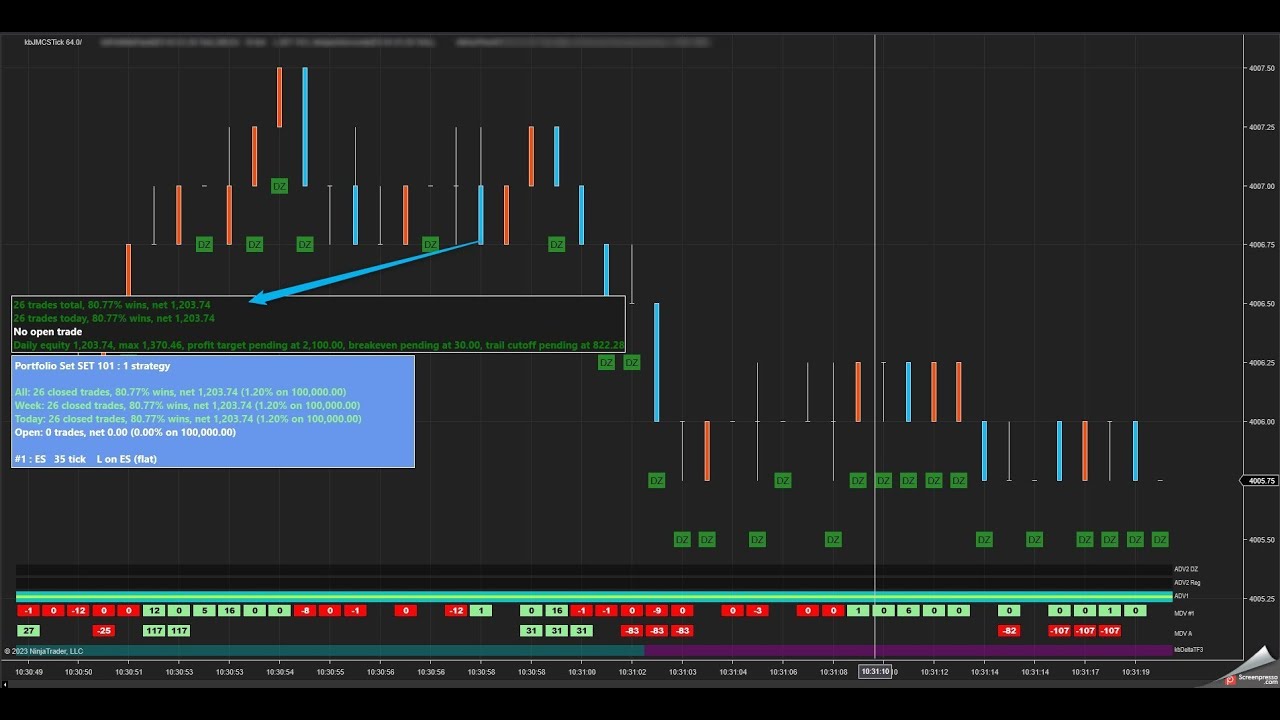Click the purple segment of the kbDeltaTF3 bar
This screenshot has width=1280, height=720.
[x=908, y=650]
